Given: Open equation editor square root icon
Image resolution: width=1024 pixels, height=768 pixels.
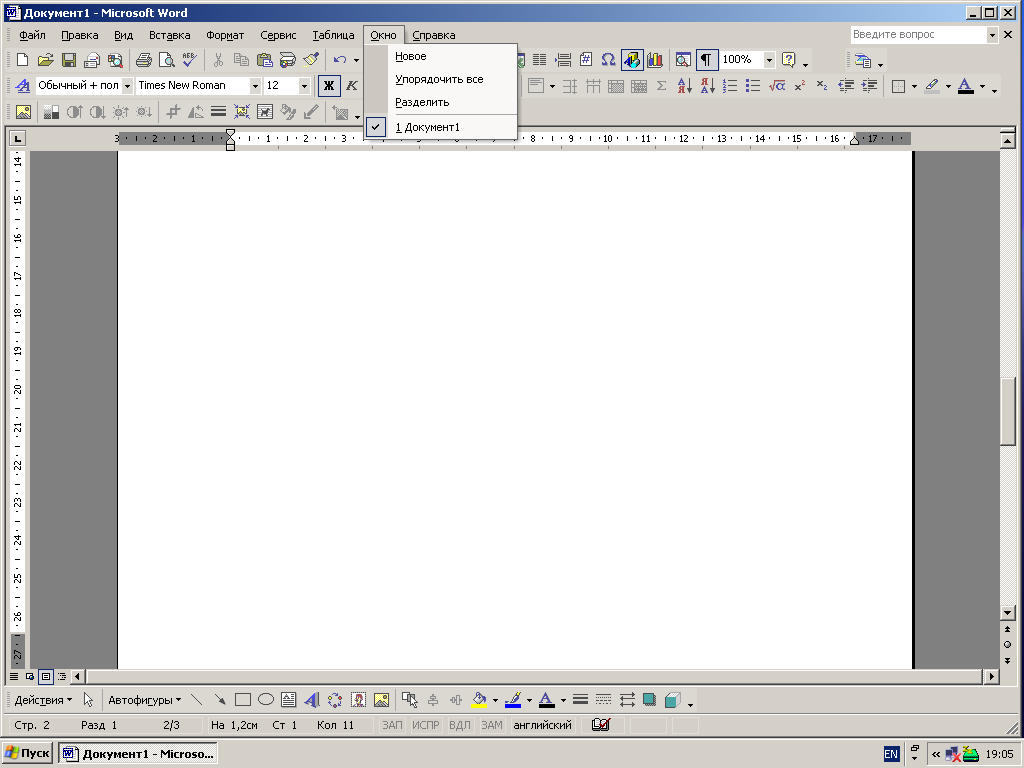Looking at the screenshot, I should coord(776,86).
